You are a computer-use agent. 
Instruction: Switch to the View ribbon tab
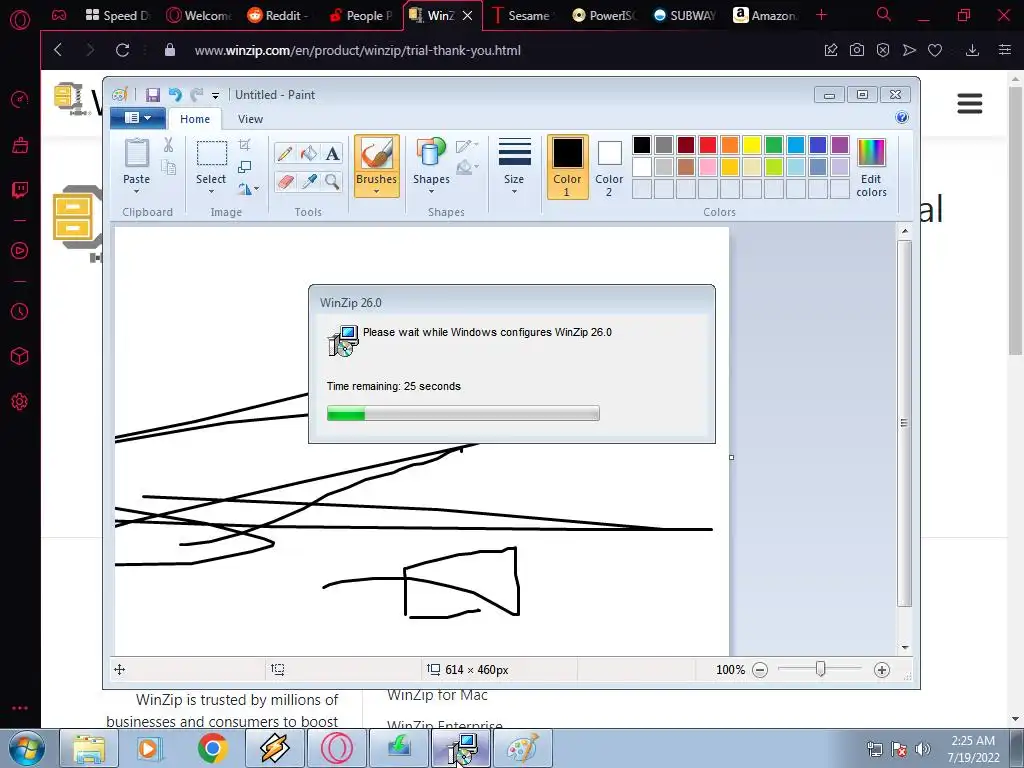250,119
